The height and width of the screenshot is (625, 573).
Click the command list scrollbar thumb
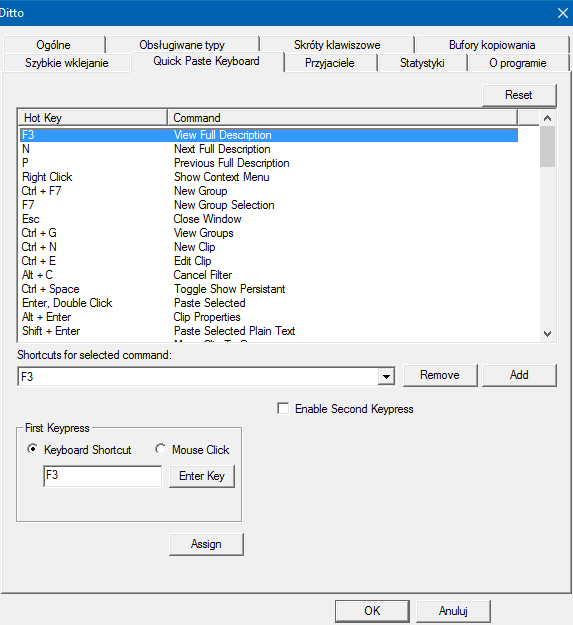[547, 147]
